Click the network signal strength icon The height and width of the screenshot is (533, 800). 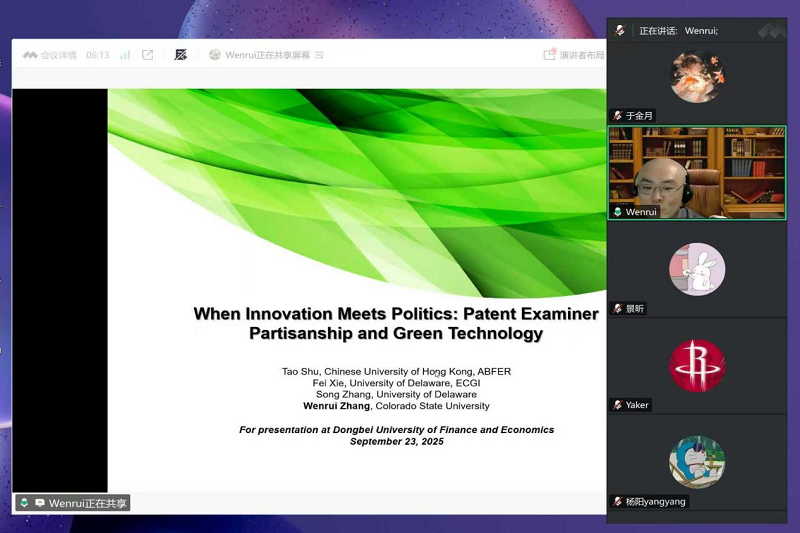point(125,55)
